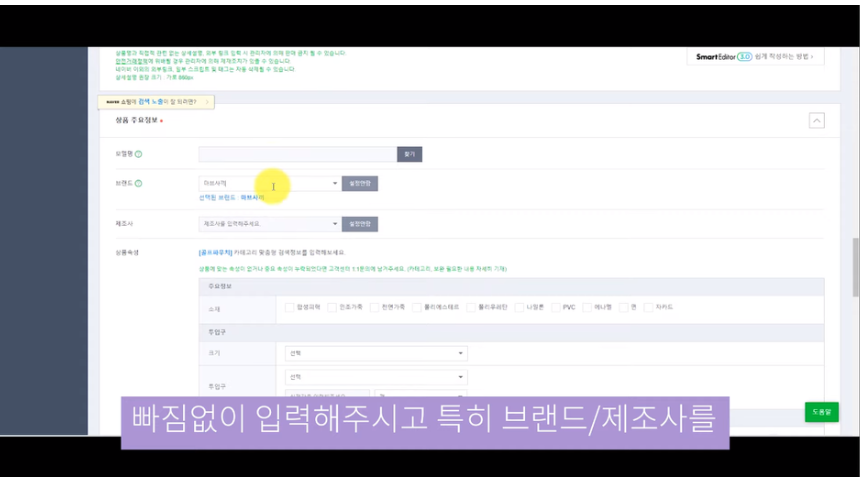Check the 천연가죽 material checkbox
Image resolution: width=860 pixels, height=480 pixels.
click(x=375, y=307)
